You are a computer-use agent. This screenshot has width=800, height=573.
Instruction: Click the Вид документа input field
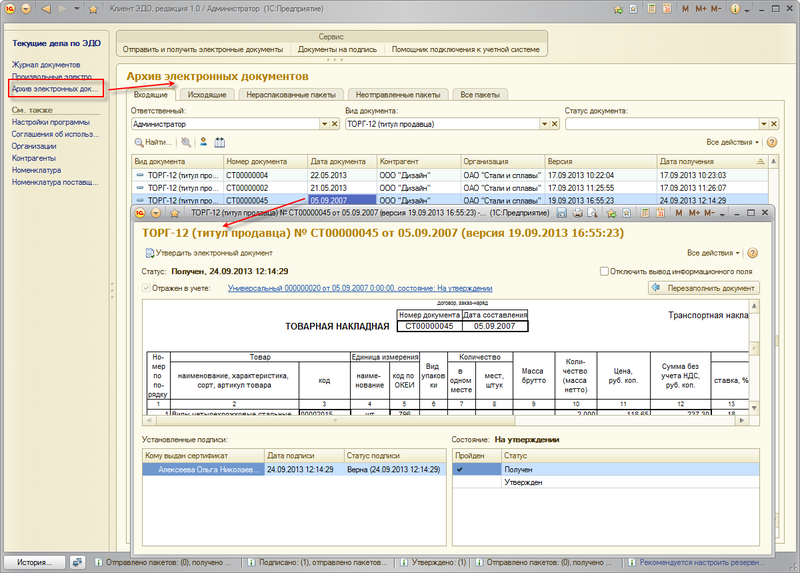[442, 124]
